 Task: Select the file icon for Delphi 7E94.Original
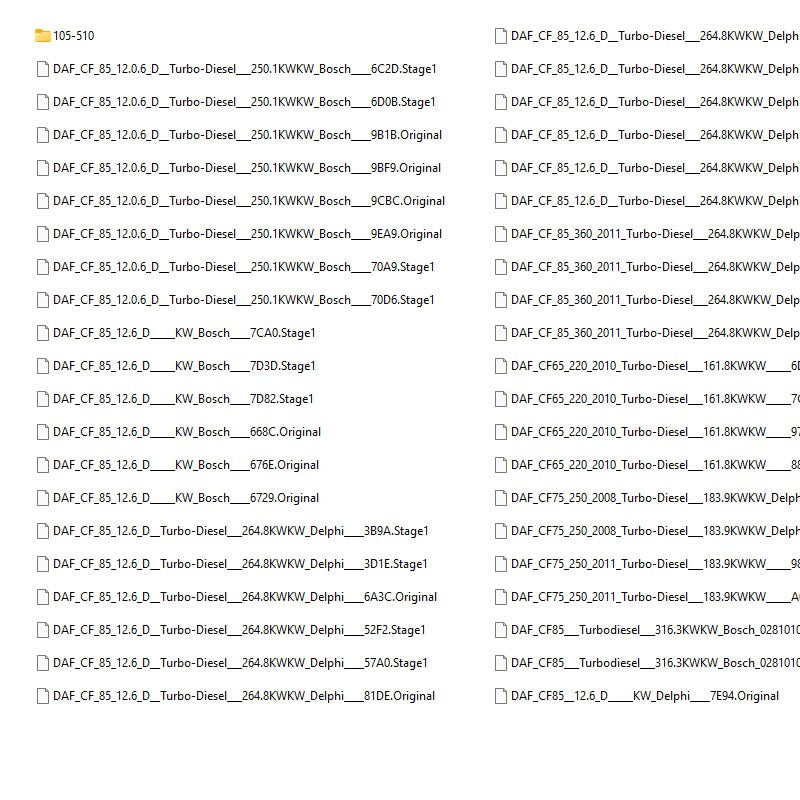coord(500,696)
